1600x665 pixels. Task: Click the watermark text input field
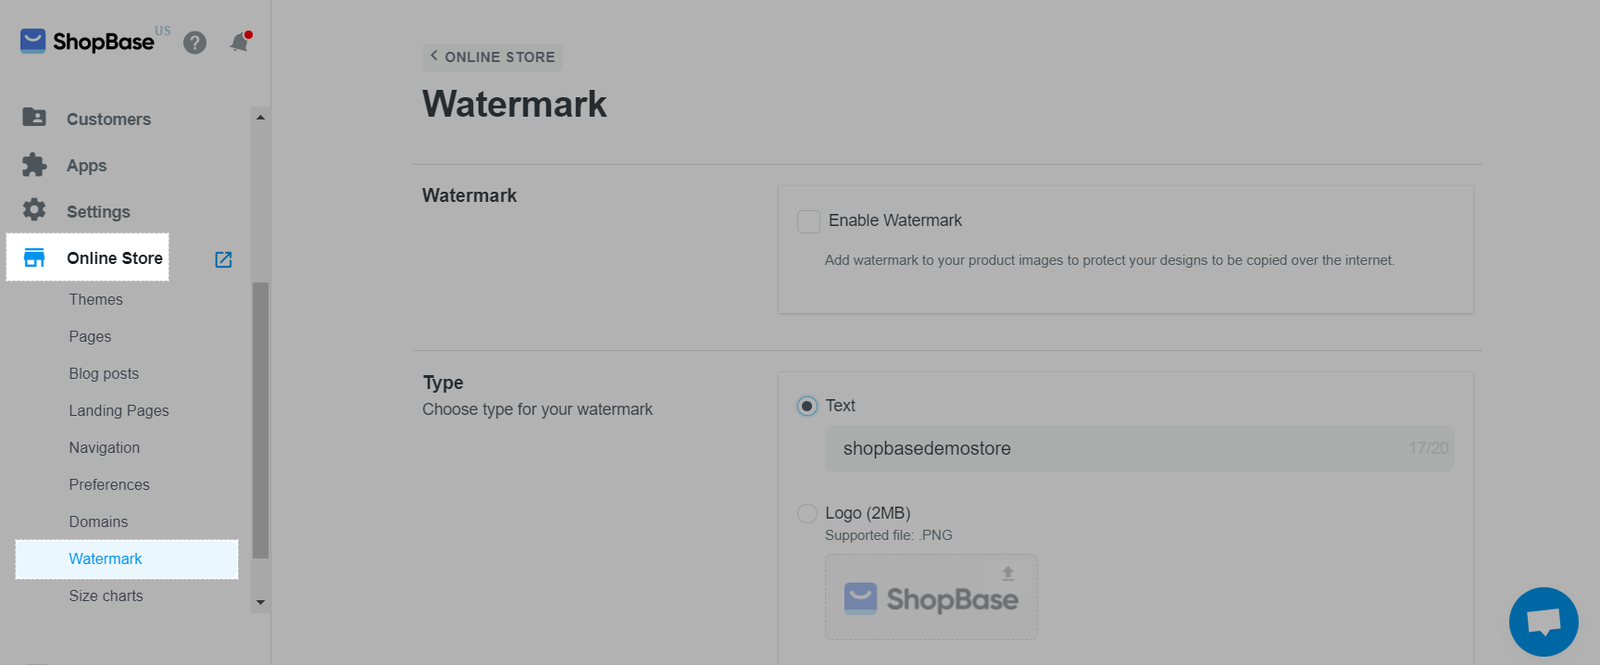(1139, 448)
